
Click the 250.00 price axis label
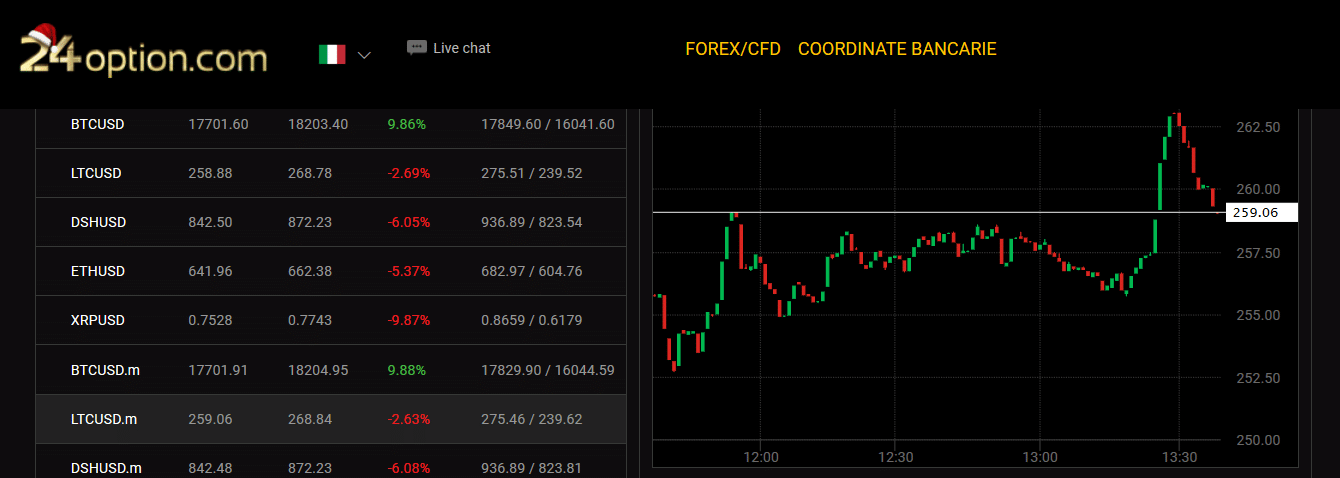tap(1258, 440)
